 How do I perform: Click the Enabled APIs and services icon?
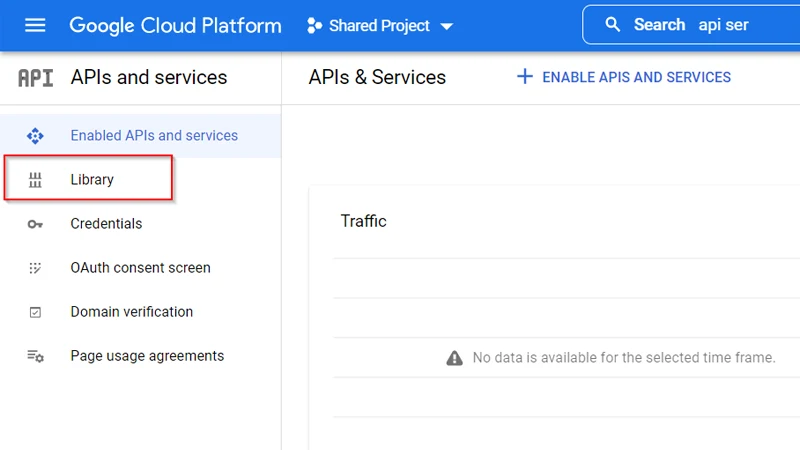coord(36,136)
